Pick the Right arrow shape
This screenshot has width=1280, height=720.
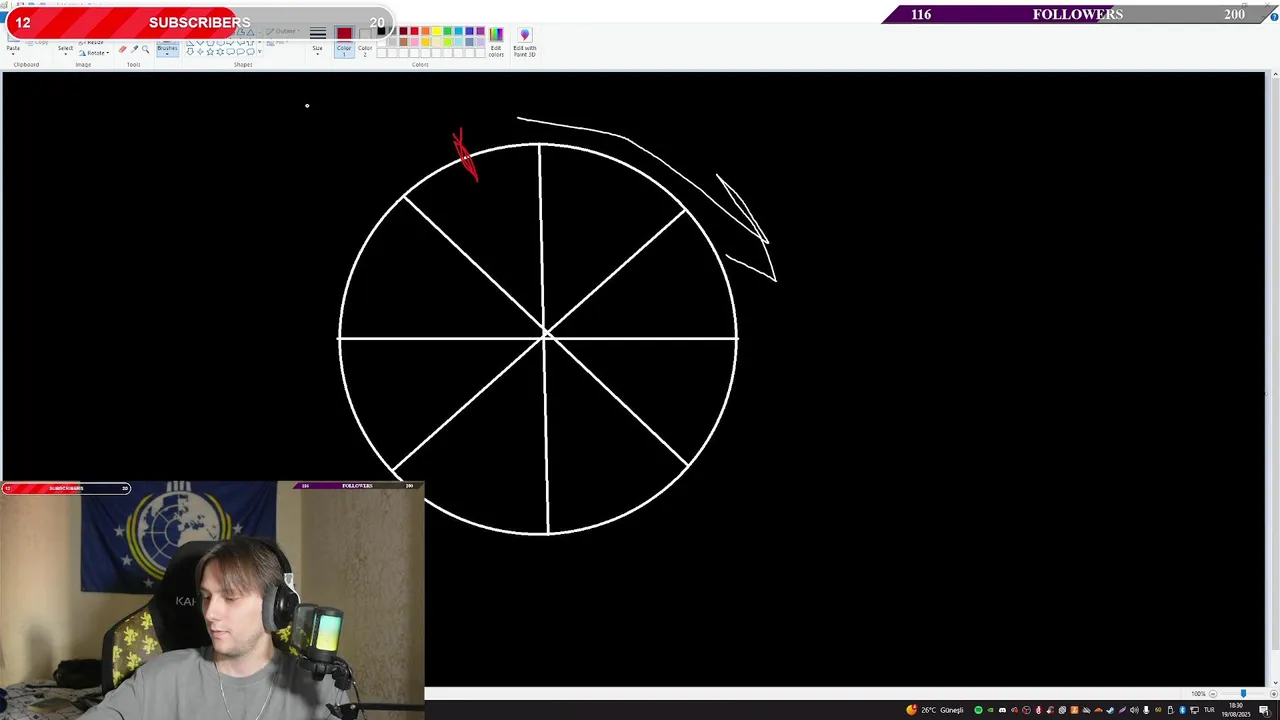coord(230,43)
